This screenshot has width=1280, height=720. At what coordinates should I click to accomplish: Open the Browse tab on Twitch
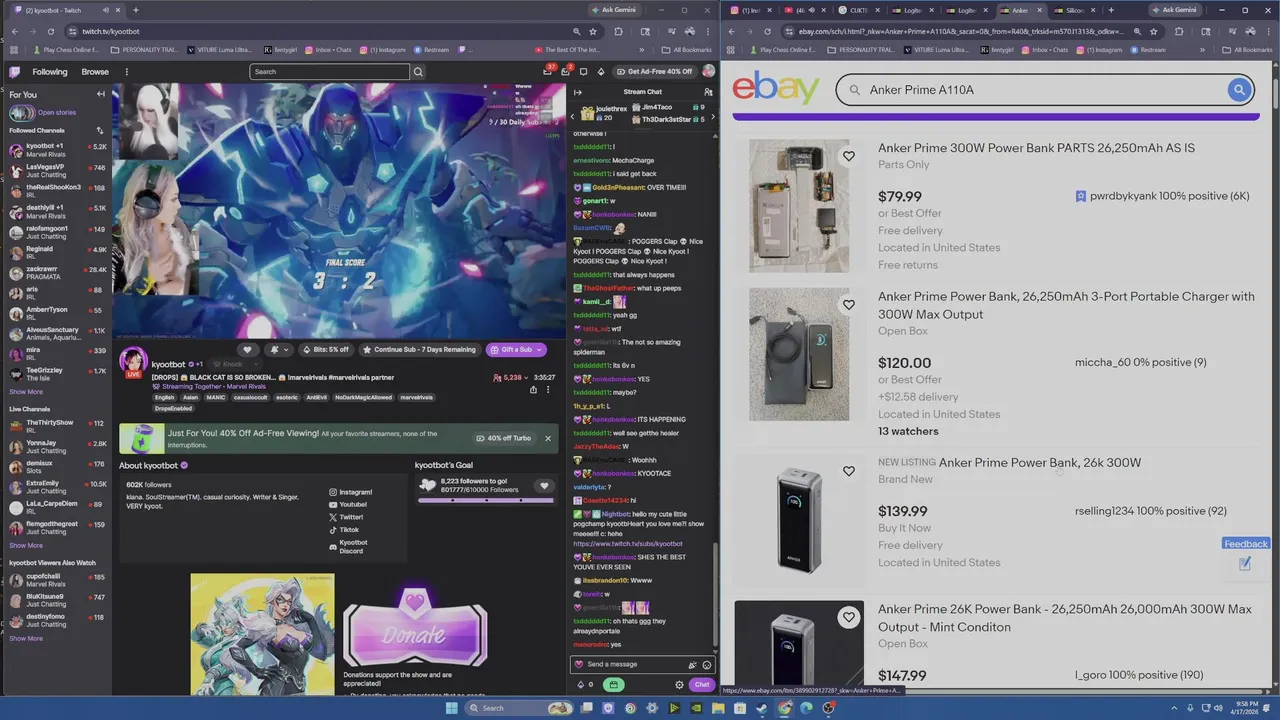point(95,72)
